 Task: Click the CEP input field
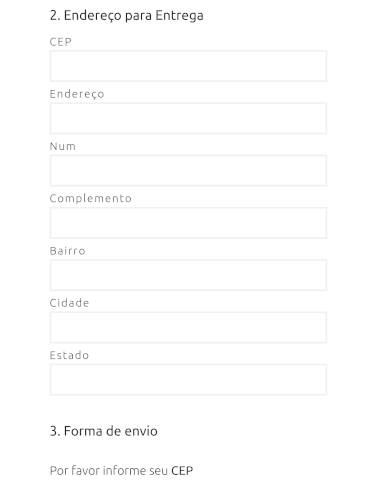click(188, 66)
